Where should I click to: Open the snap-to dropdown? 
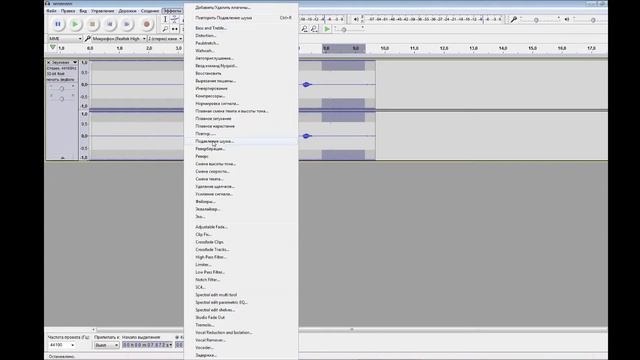pos(106,345)
